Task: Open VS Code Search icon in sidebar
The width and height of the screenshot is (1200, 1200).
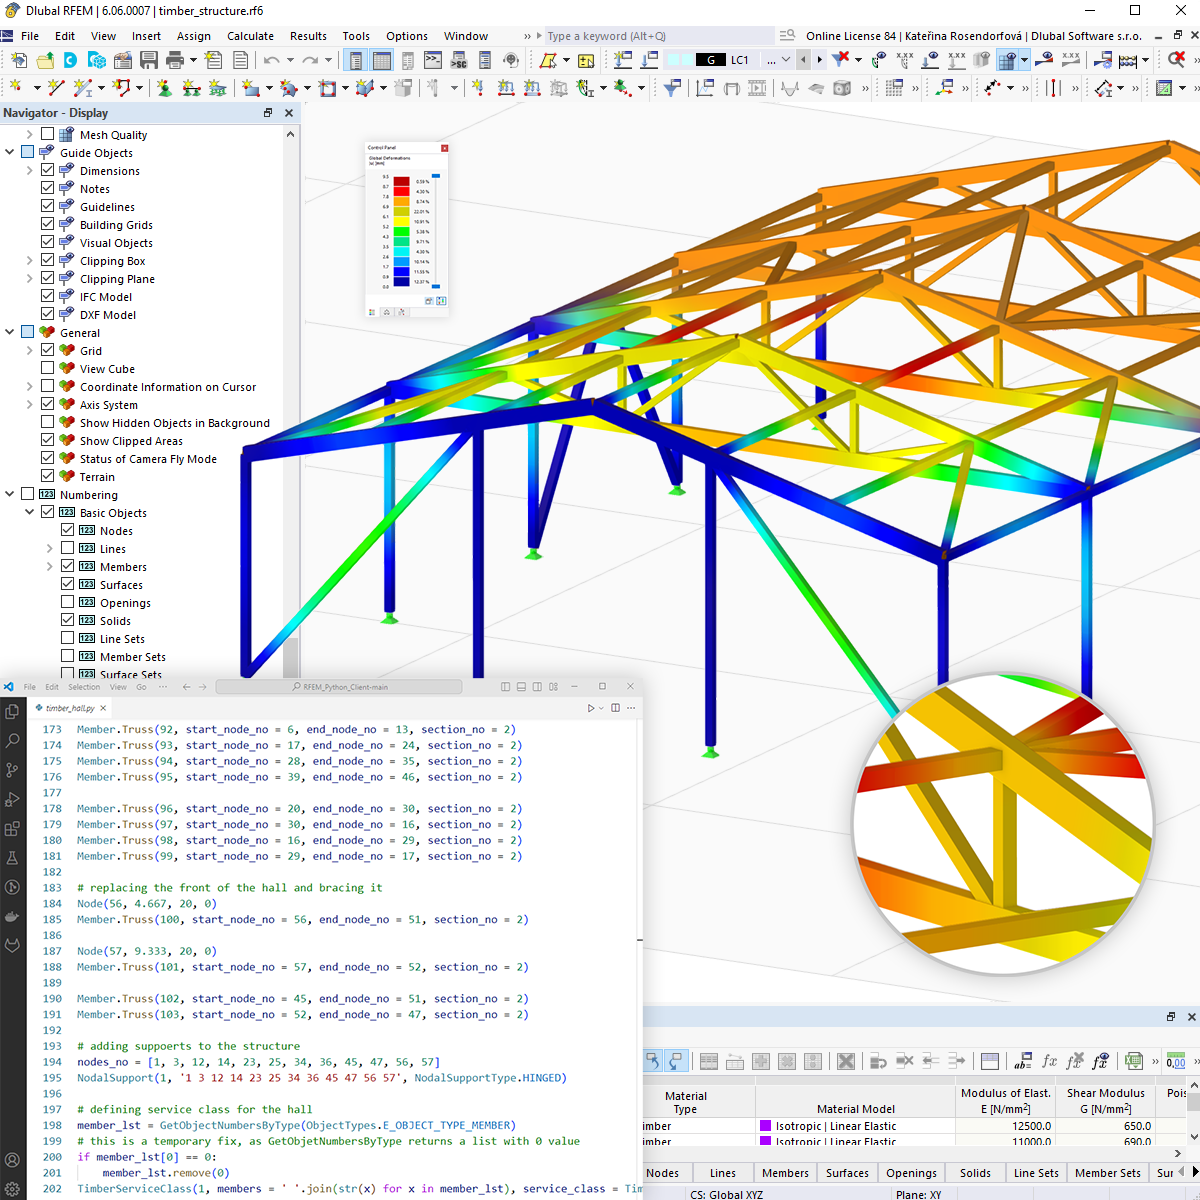Action: [12, 741]
